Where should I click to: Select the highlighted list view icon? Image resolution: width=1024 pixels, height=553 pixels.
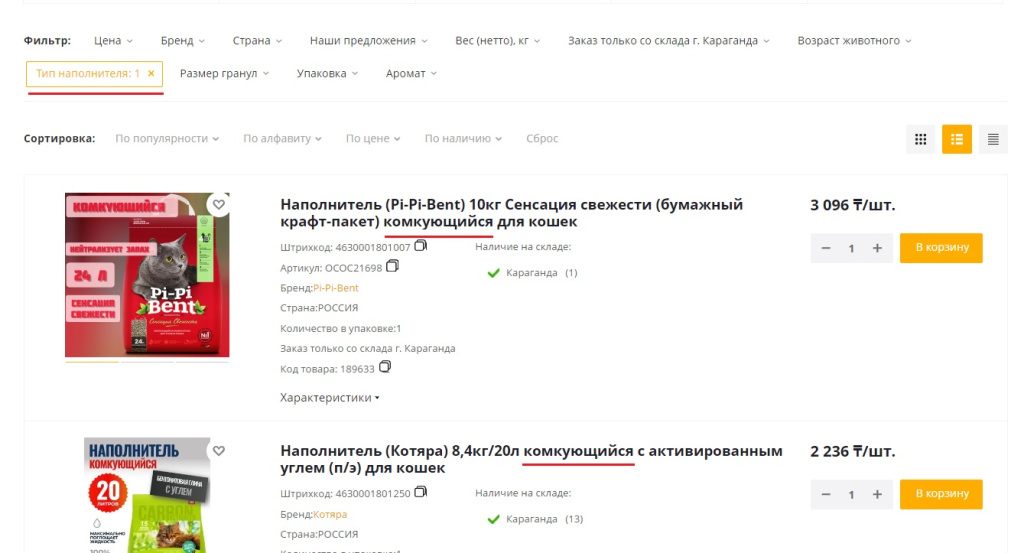[957, 139]
